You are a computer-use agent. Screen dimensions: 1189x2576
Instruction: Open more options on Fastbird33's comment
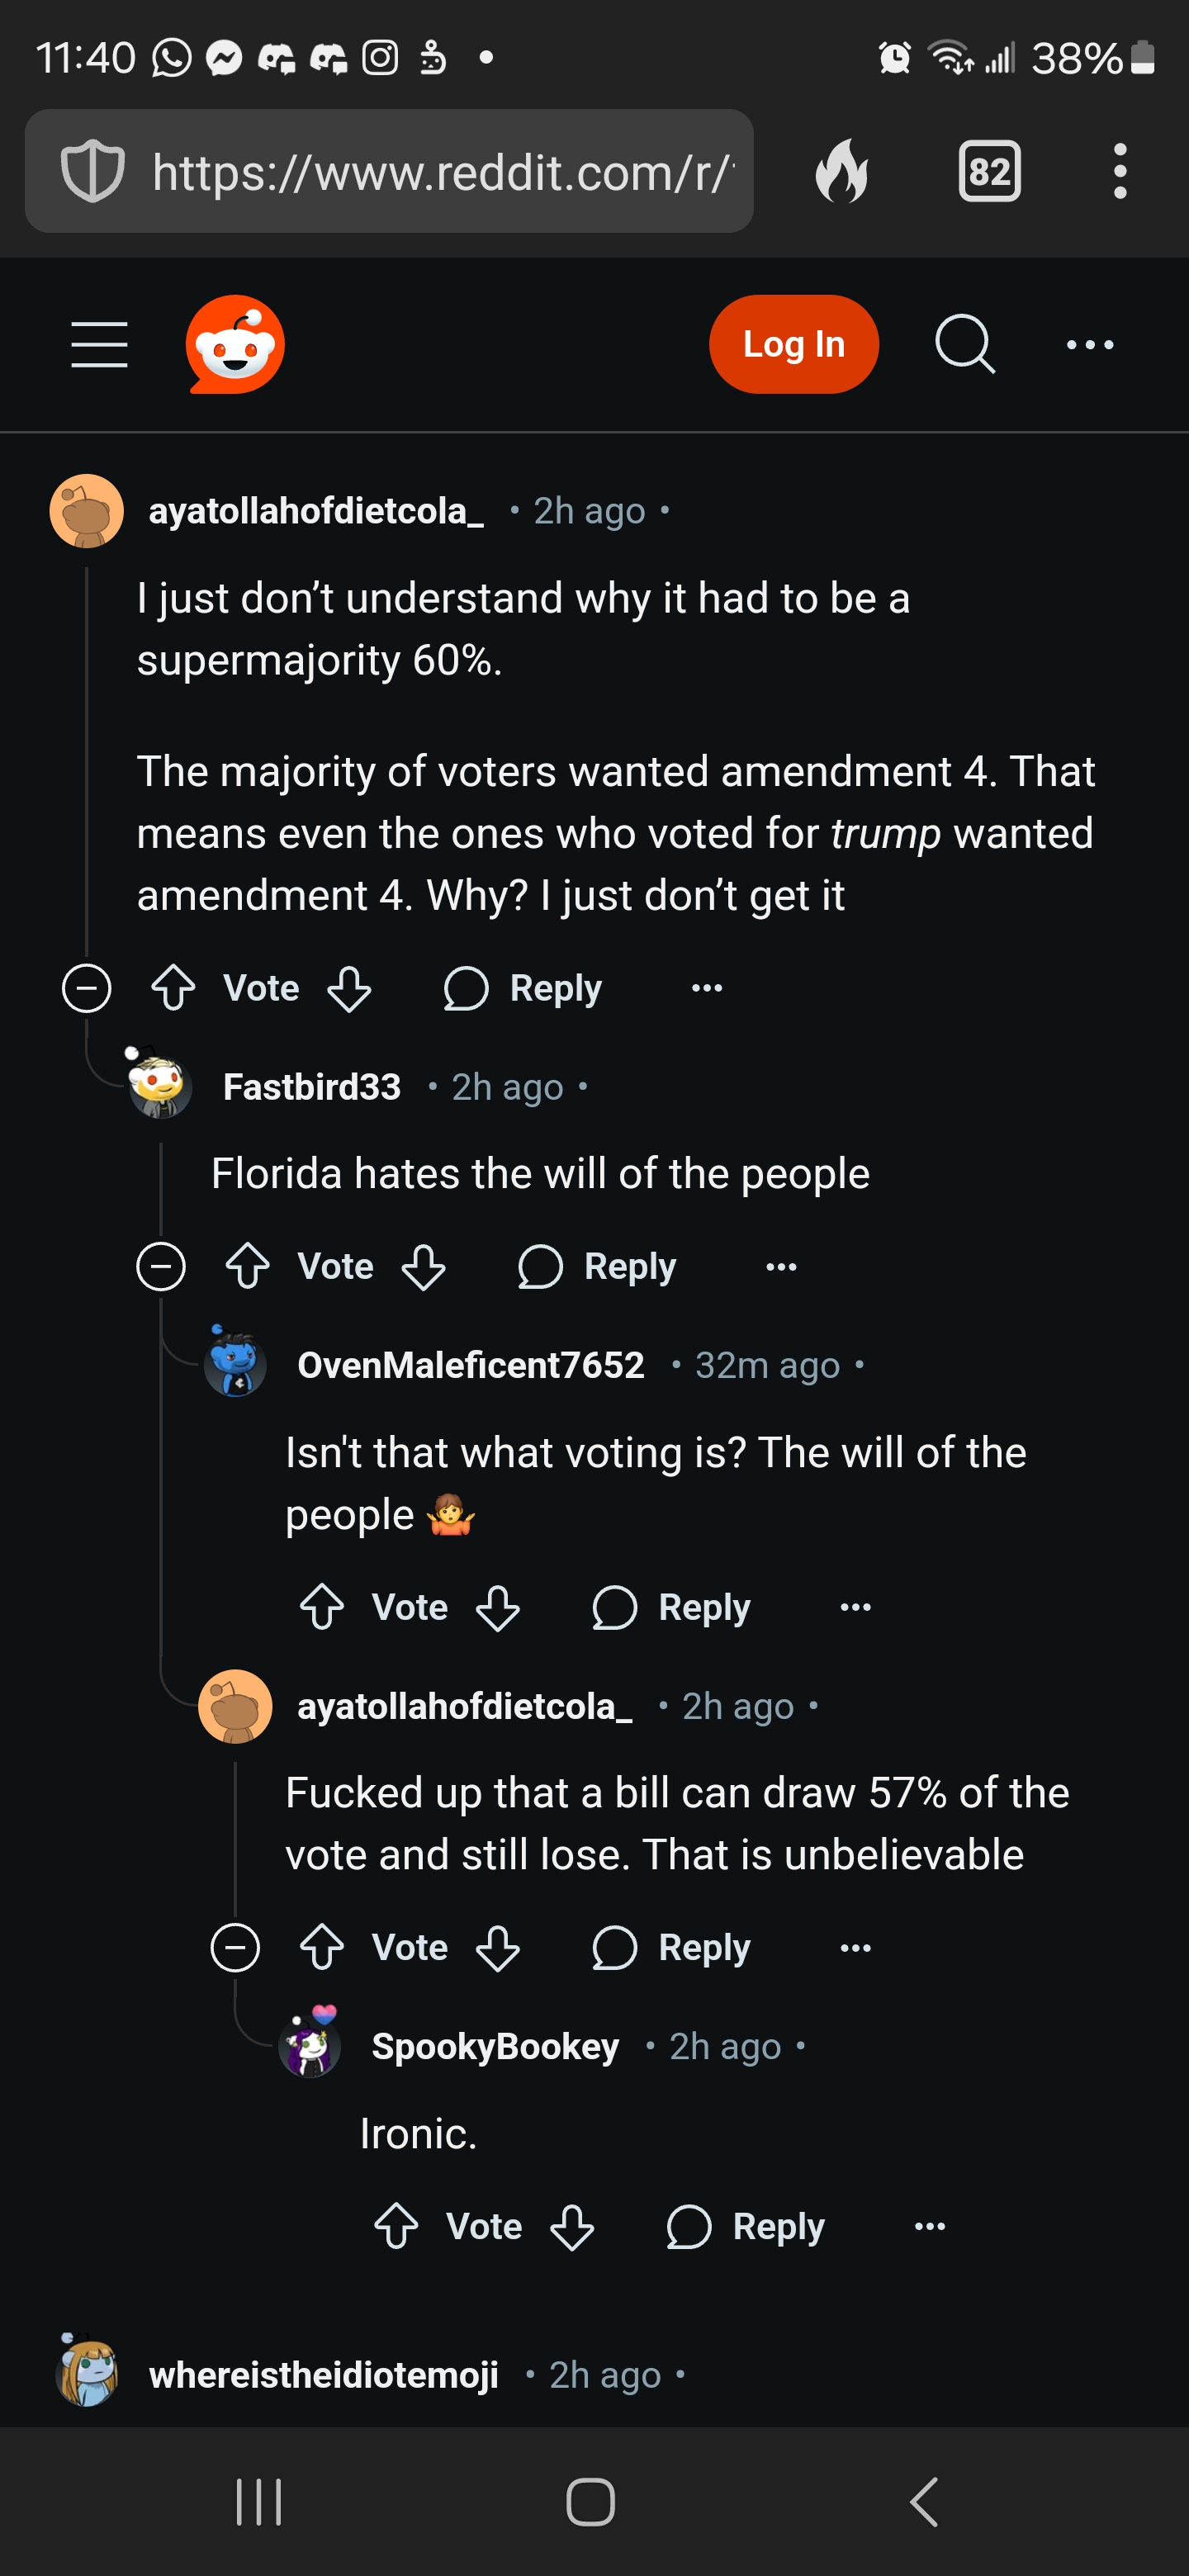(x=781, y=1266)
